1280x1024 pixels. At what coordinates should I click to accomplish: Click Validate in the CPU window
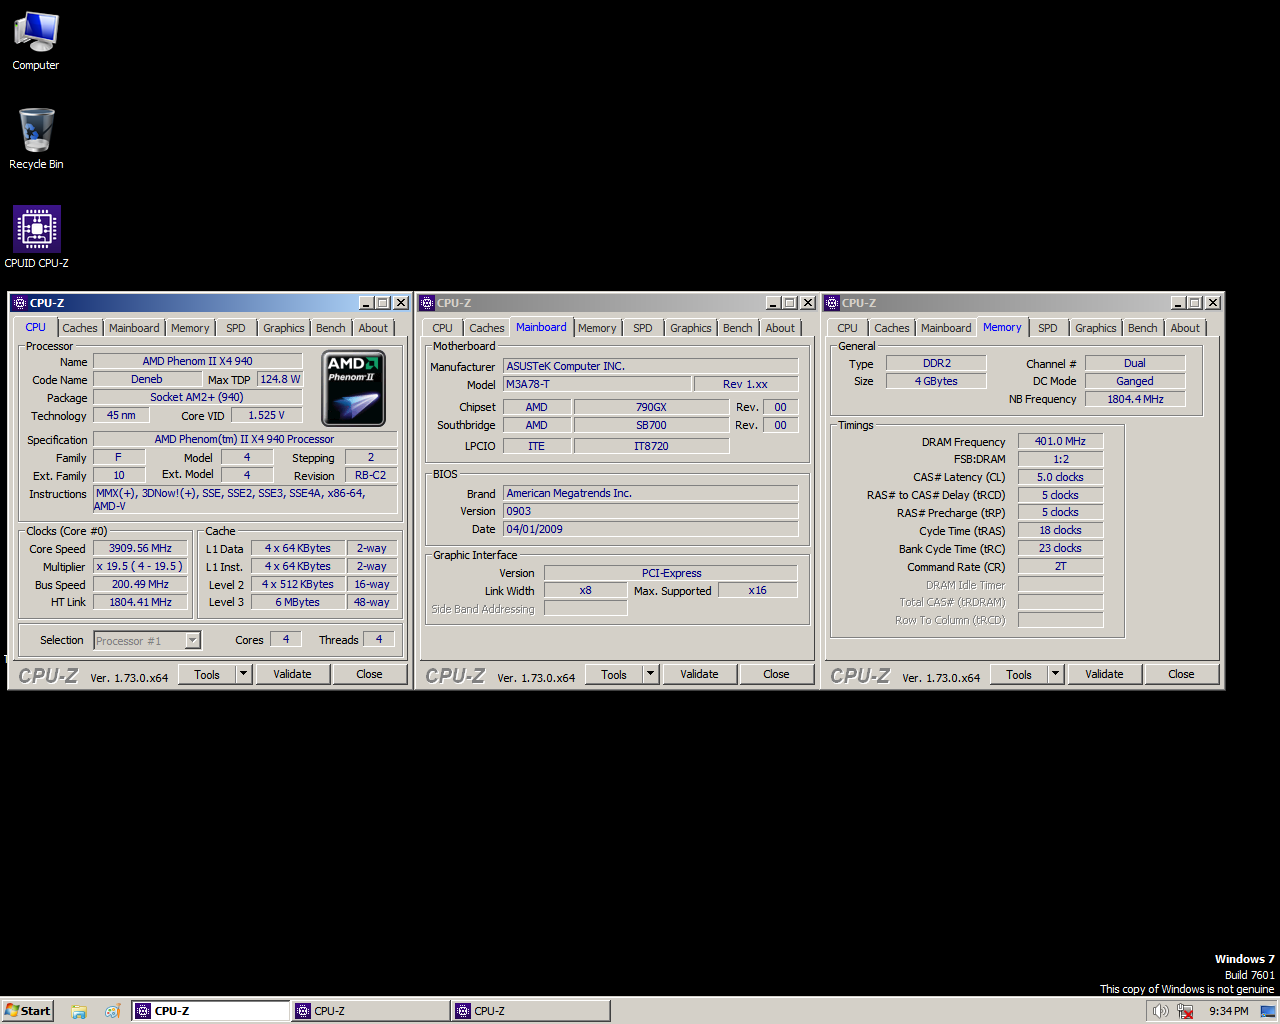pos(292,674)
